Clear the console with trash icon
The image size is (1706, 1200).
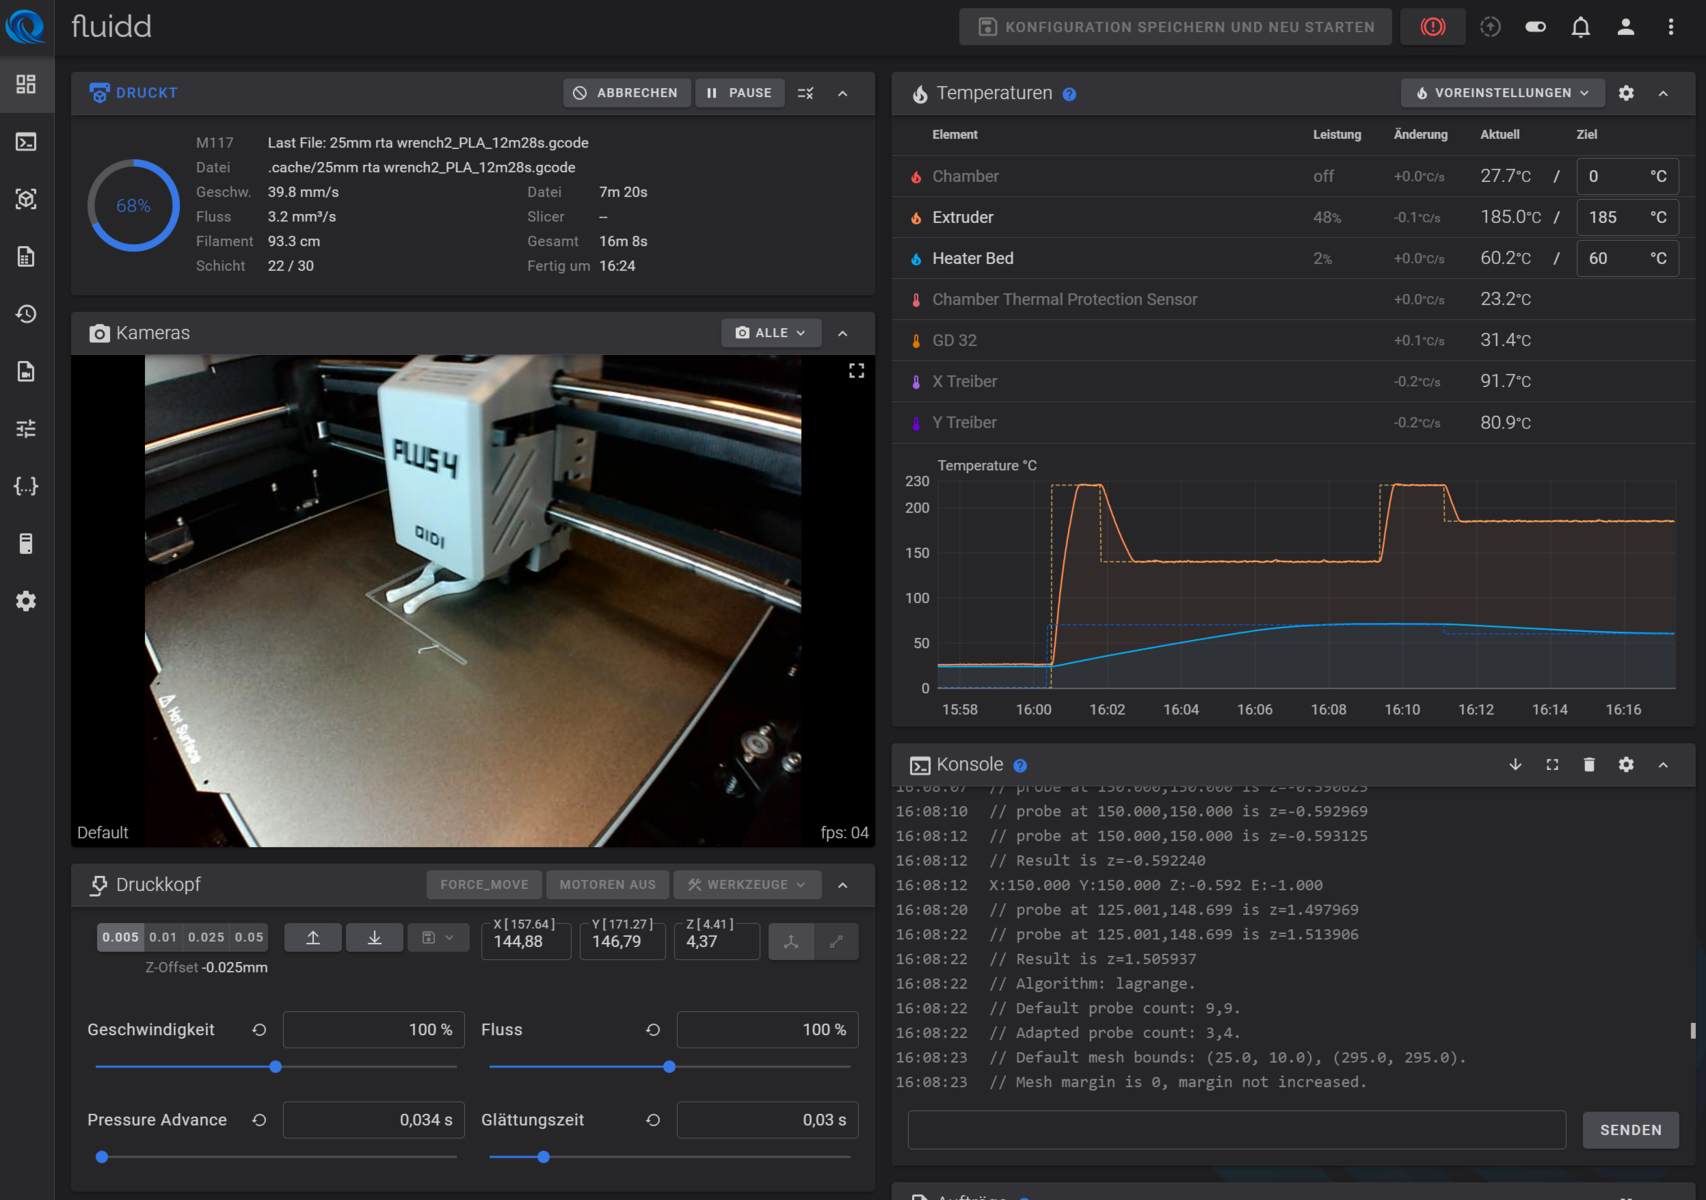click(1589, 765)
